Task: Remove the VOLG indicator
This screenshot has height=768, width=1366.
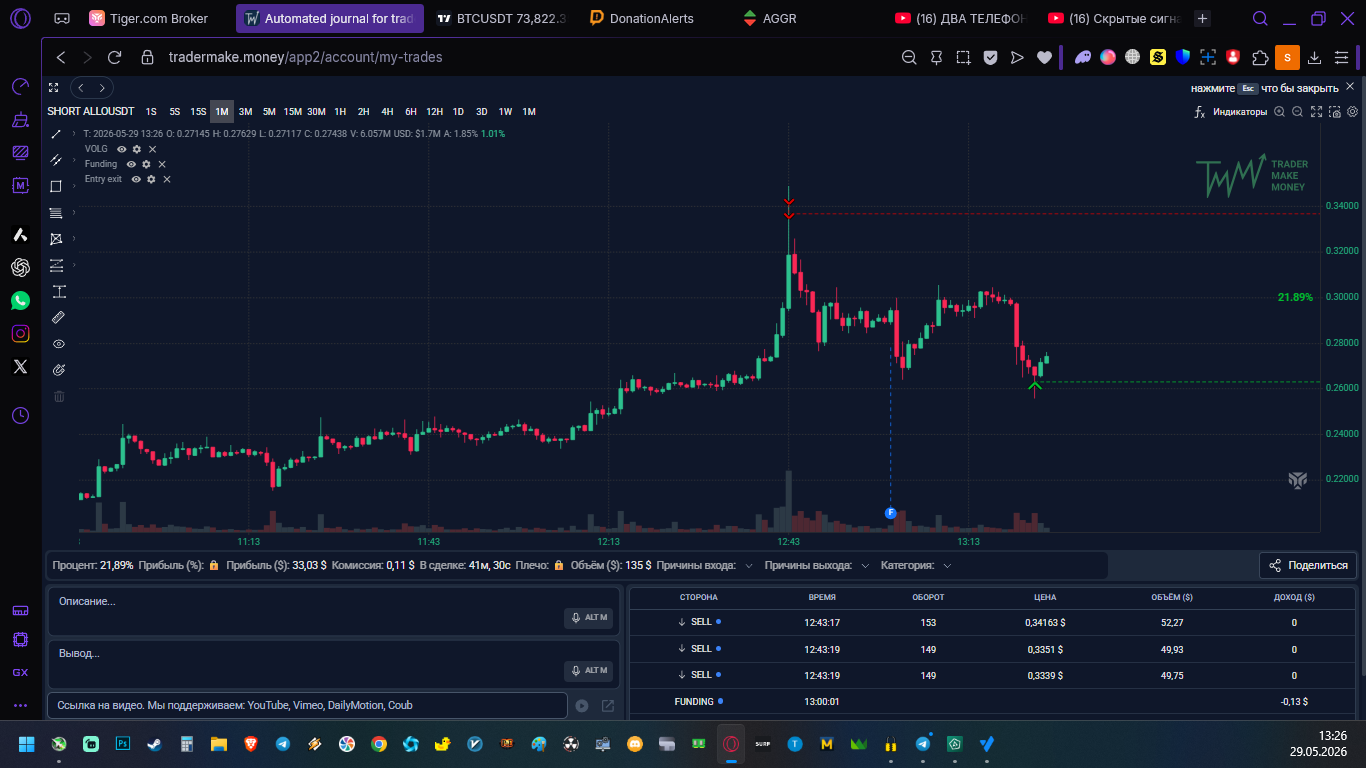Action: pyautogui.click(x=153, y=149)
